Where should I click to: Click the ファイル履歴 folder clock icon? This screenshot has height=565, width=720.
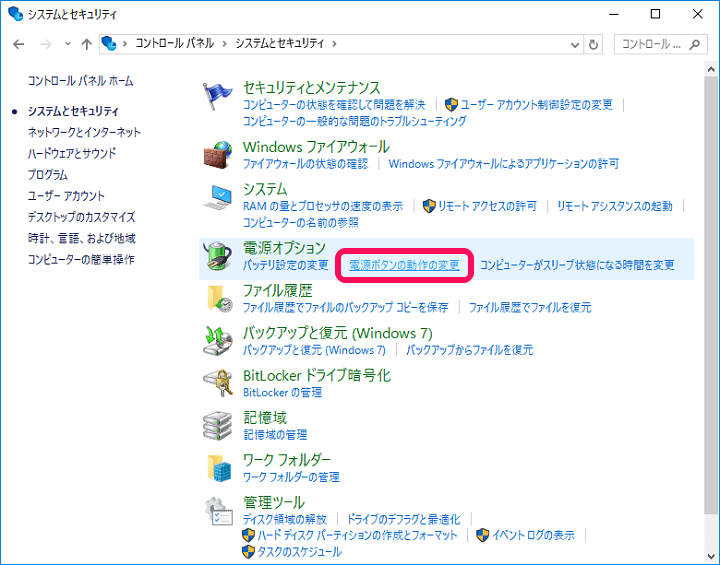click(x=219, y=299)
